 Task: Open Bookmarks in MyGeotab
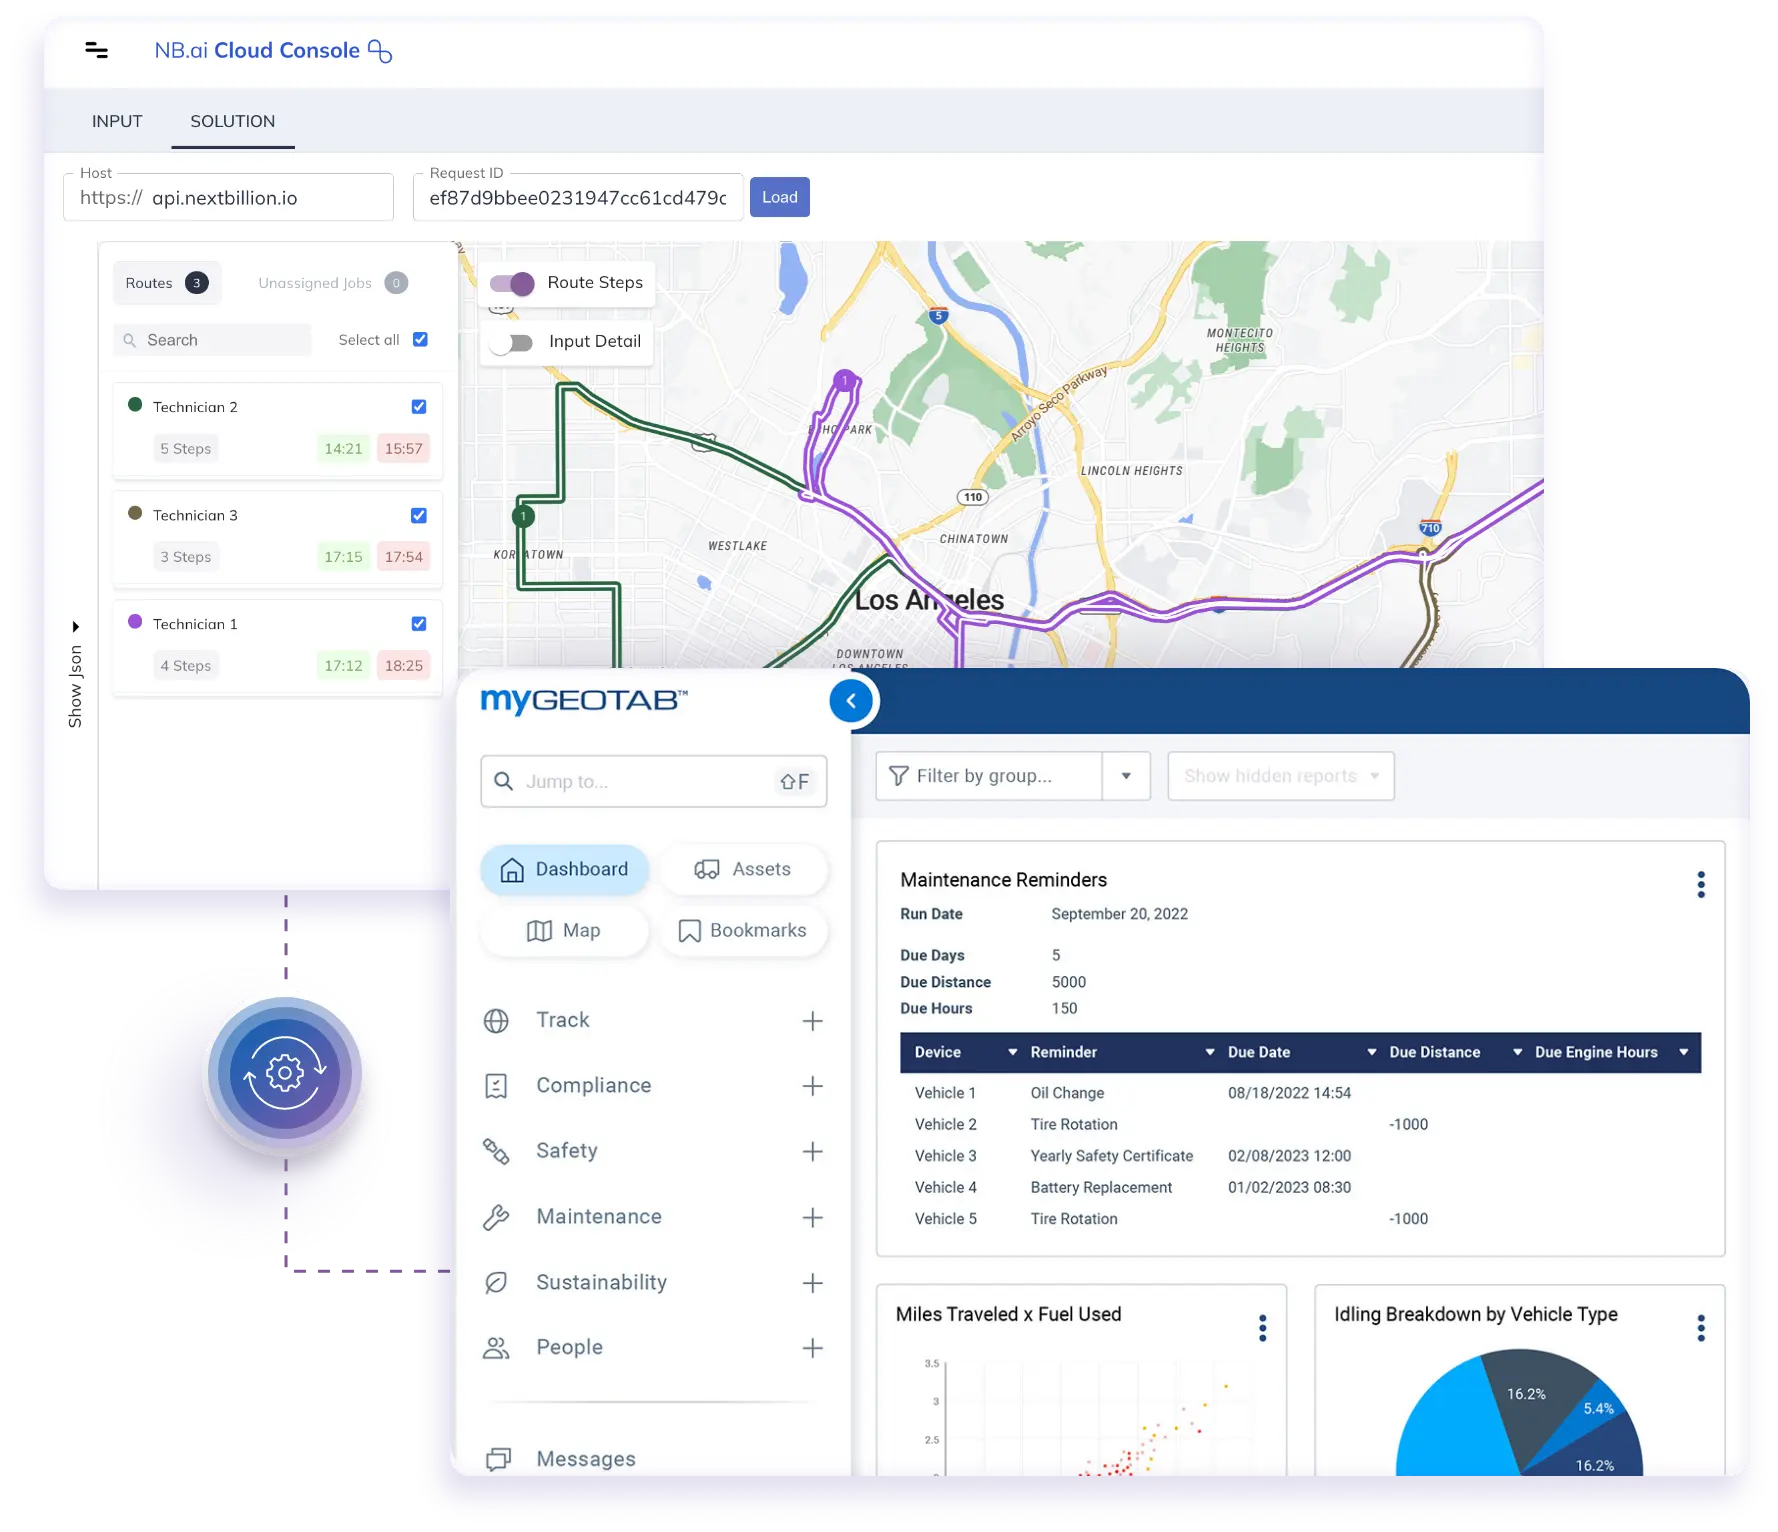(x=743, y=931)
